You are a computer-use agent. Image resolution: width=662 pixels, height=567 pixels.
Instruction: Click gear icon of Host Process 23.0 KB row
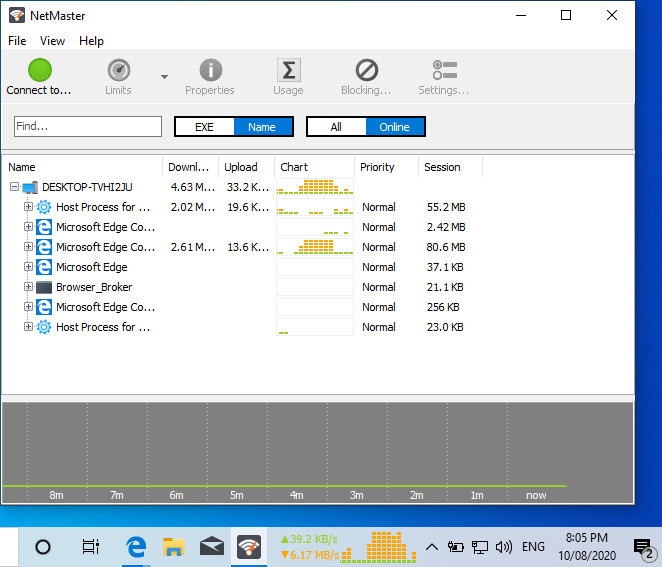(x=44, y=327)
